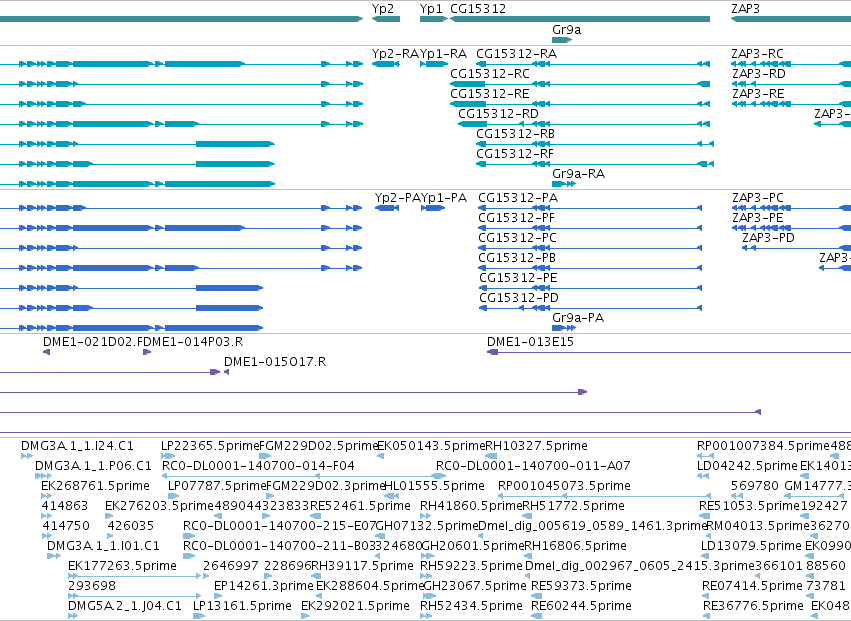
Task: Click RC0-DL0001-140700-014-F04 label
Action: 258,466
